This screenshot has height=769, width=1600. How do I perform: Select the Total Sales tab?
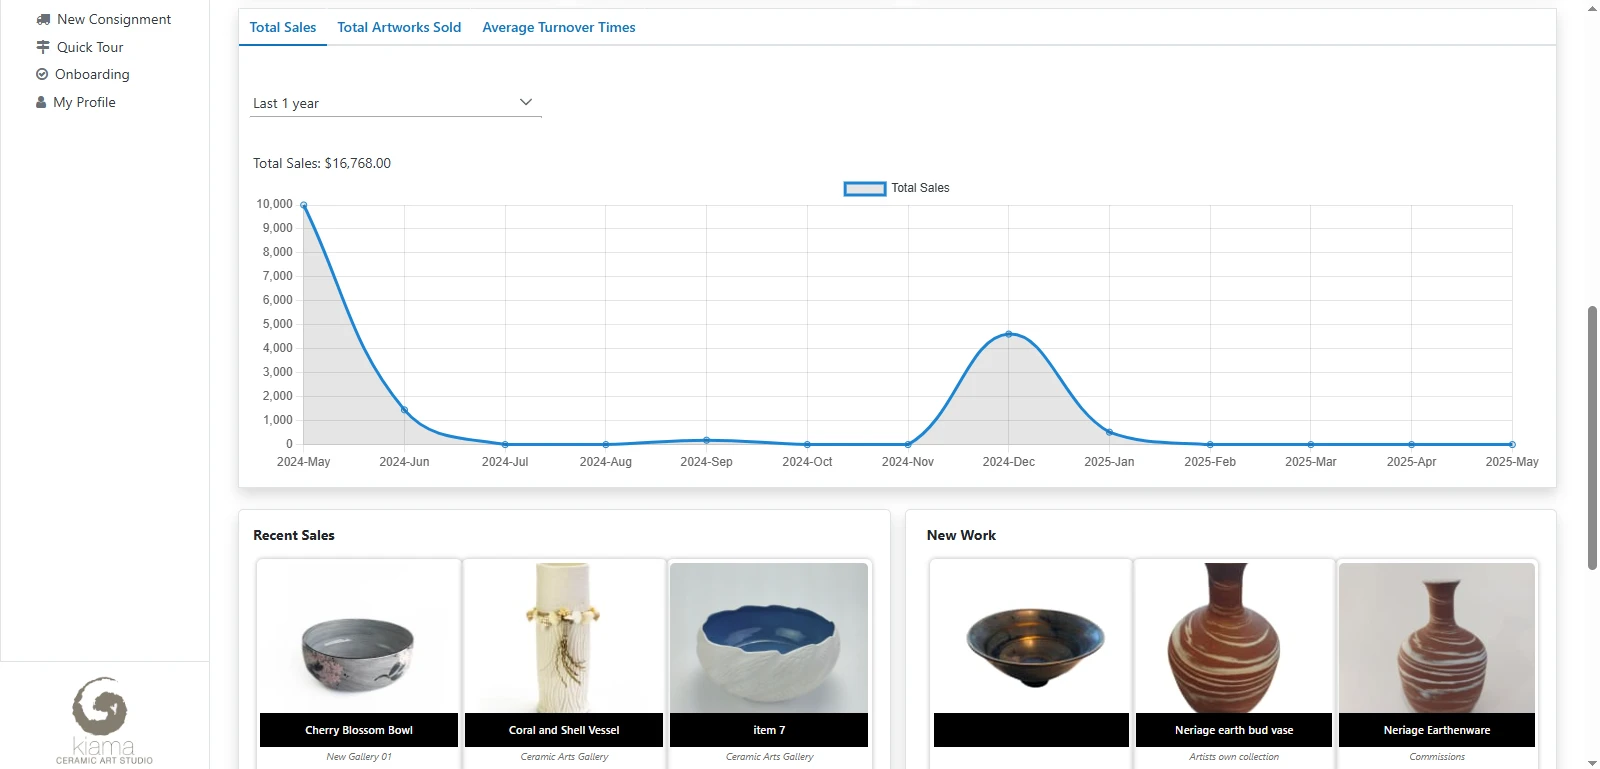[283, 27]
